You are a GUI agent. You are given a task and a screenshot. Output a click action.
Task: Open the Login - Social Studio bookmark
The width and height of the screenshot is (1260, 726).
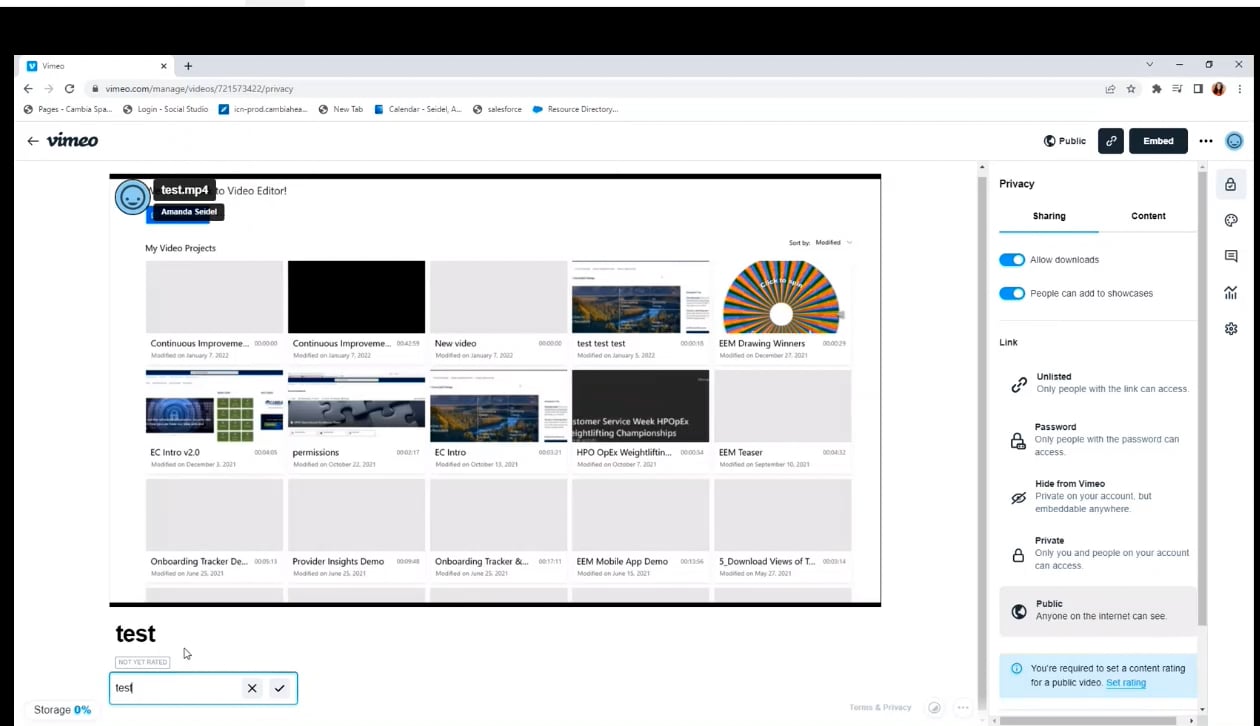(x=165, y=109)
